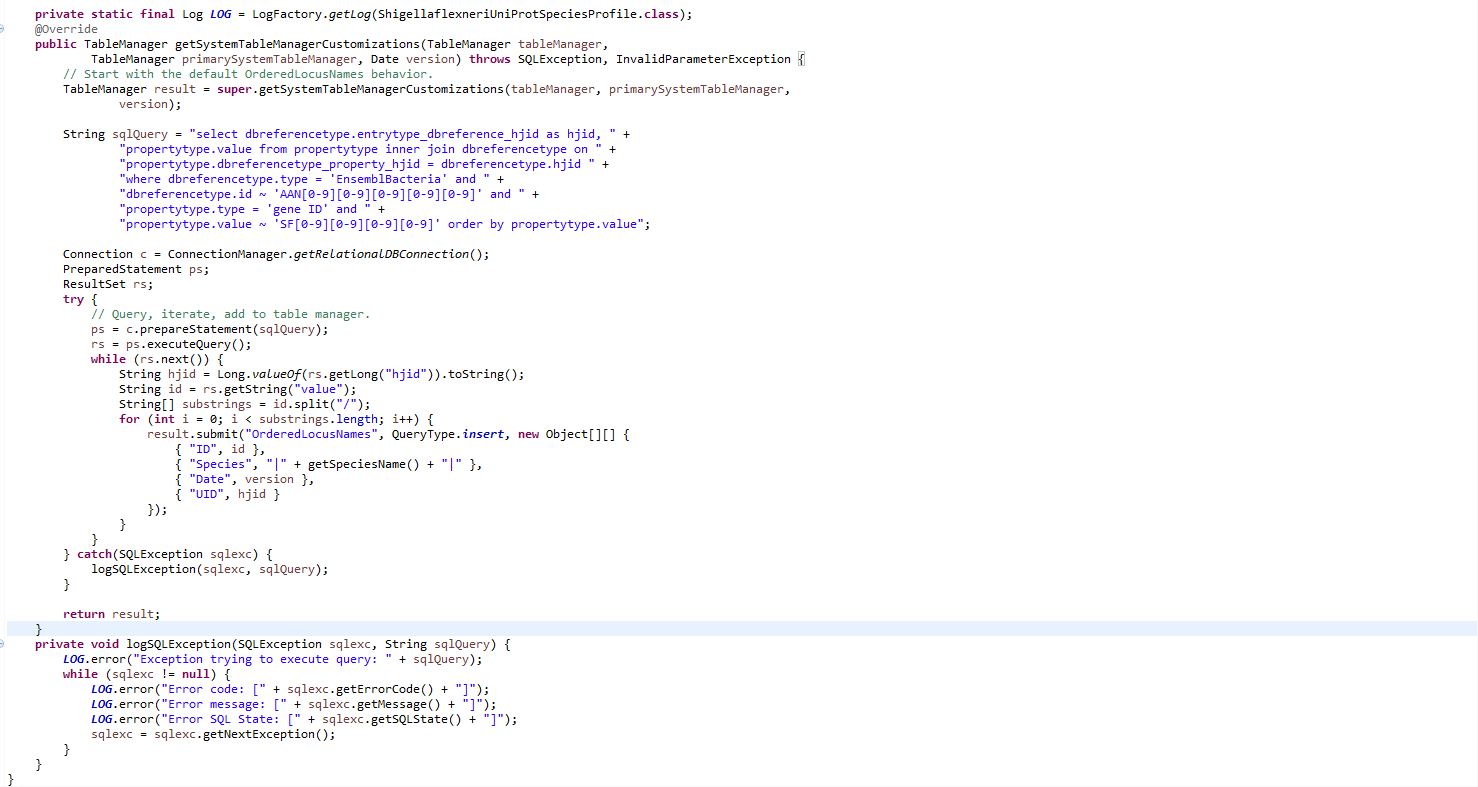Click ShigellaflexneriUniProtSpeciesProfile.class in the first line

[526, 14]
